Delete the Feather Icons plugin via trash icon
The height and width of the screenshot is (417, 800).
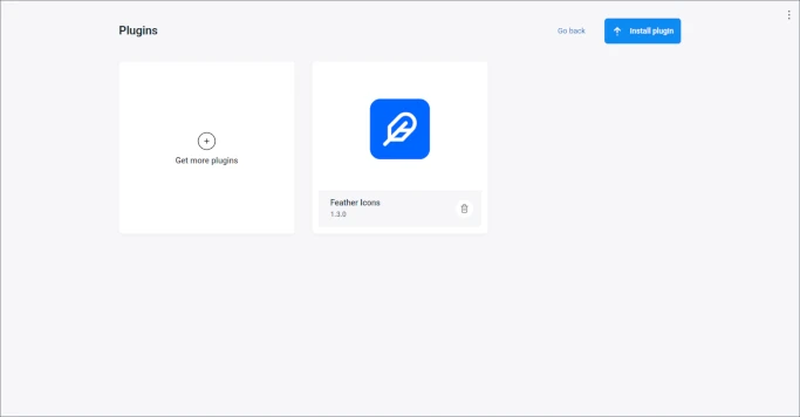[464, 209]
